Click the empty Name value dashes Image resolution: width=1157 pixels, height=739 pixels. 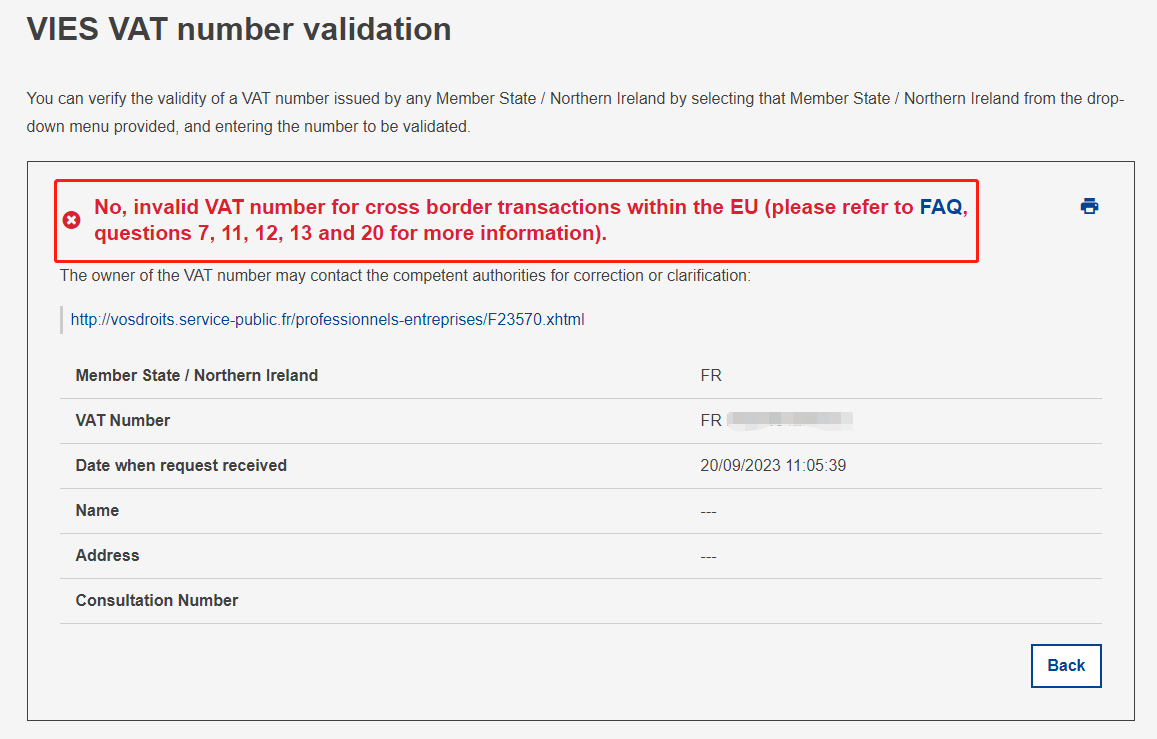(708, 512)
